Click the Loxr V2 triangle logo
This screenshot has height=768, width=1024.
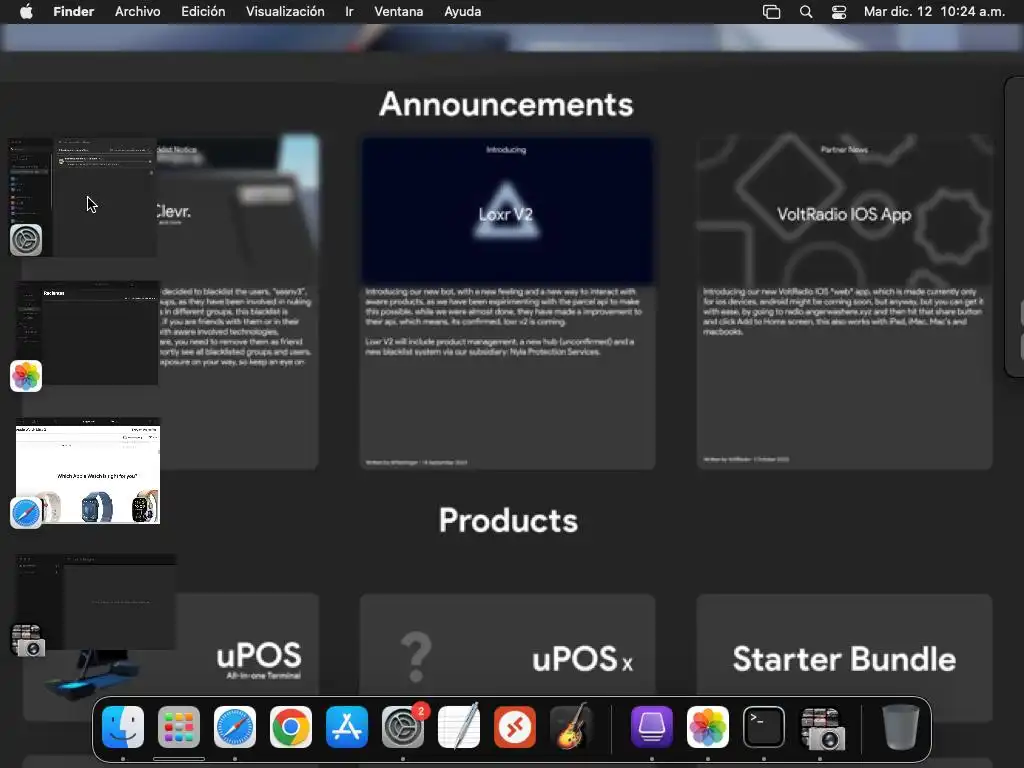[505, 210]
